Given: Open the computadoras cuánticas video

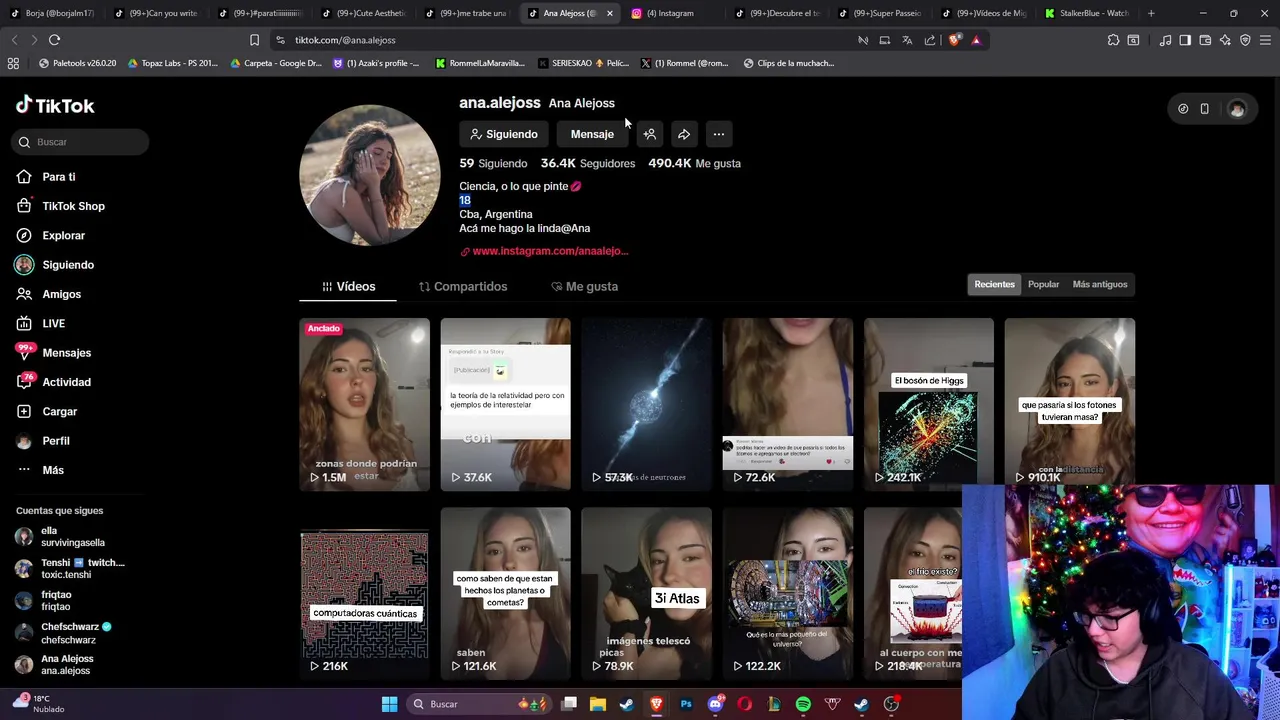Looking at the screenshot, I should [x=364, y=593].
